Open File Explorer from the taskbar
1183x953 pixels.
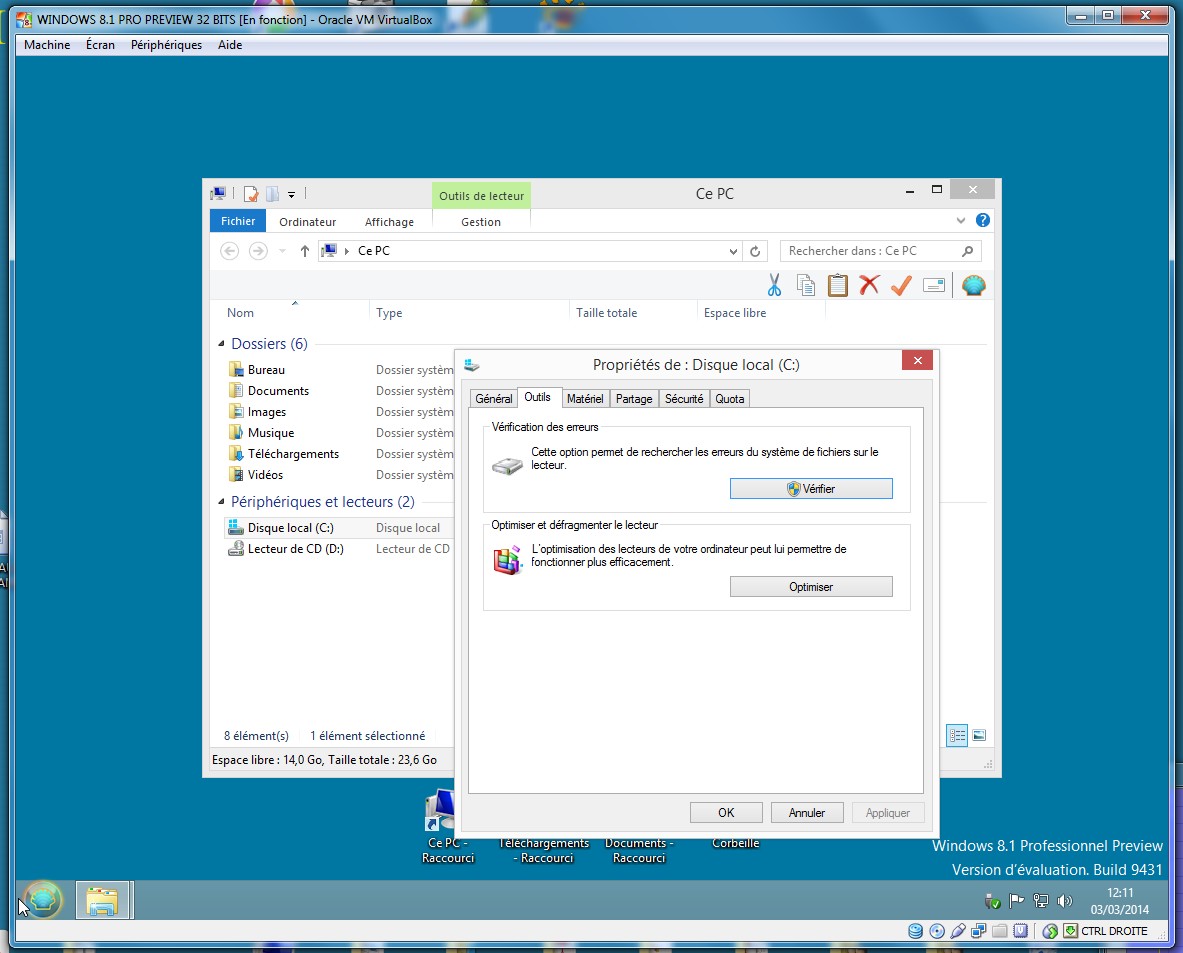pyautogui.click(x=103, y=900)
